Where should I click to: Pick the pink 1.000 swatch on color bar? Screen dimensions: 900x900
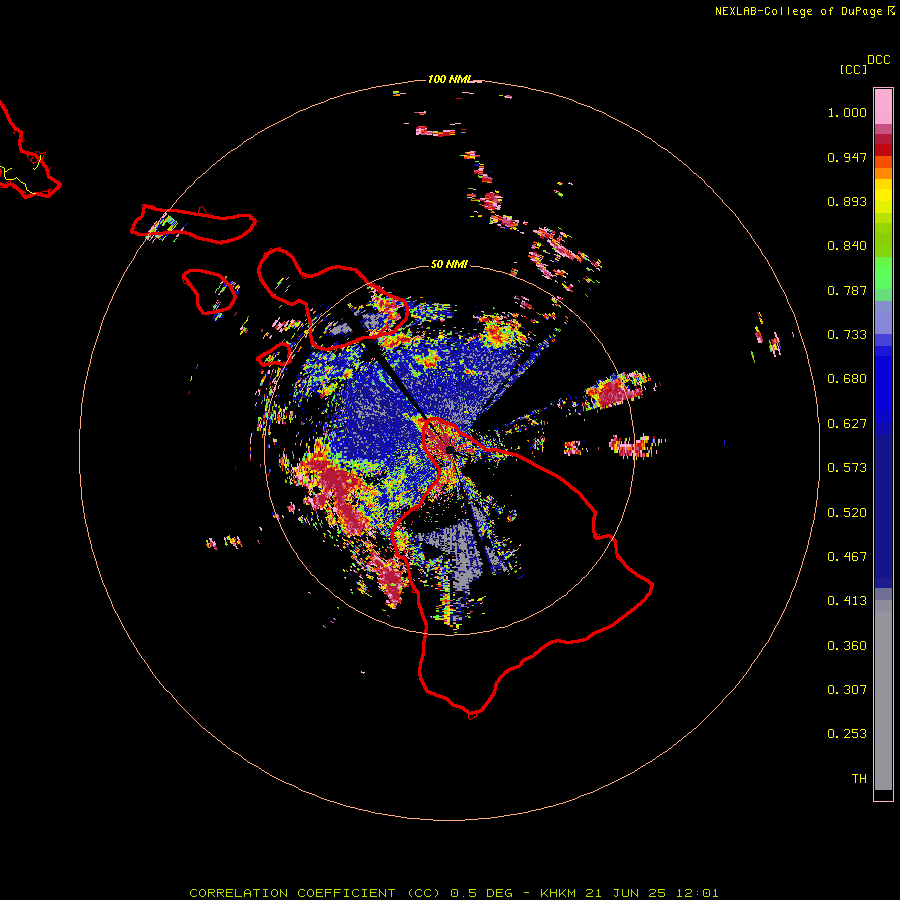point(883,107)
